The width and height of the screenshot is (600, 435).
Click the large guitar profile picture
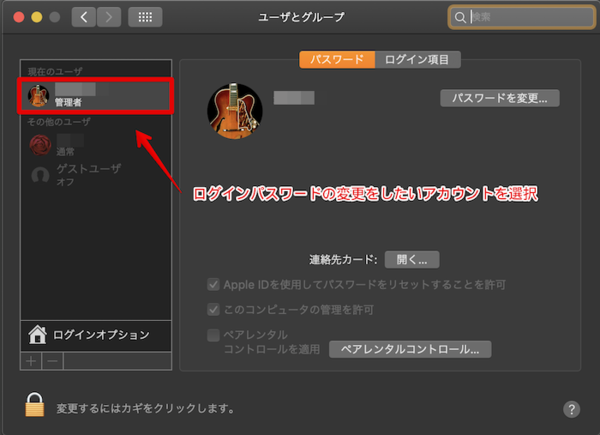click(235, 111)
